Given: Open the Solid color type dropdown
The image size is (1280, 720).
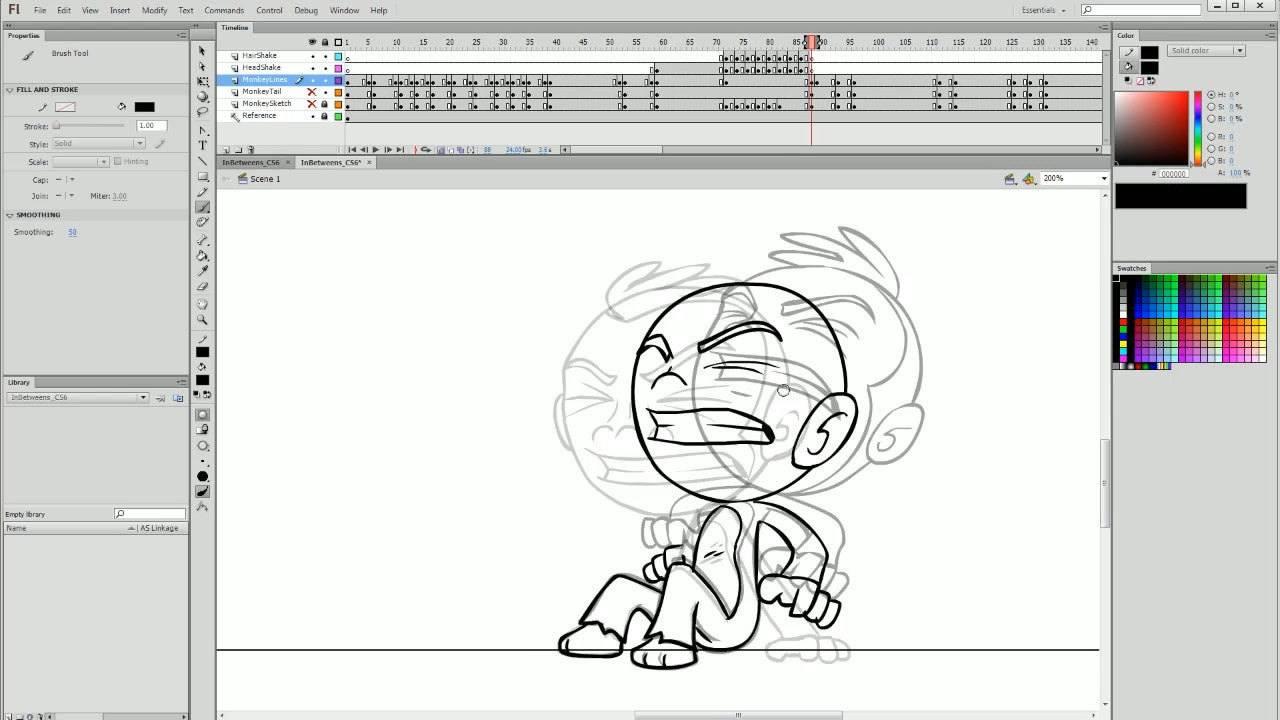Looking at the screenshot, I should (1206, 51).
